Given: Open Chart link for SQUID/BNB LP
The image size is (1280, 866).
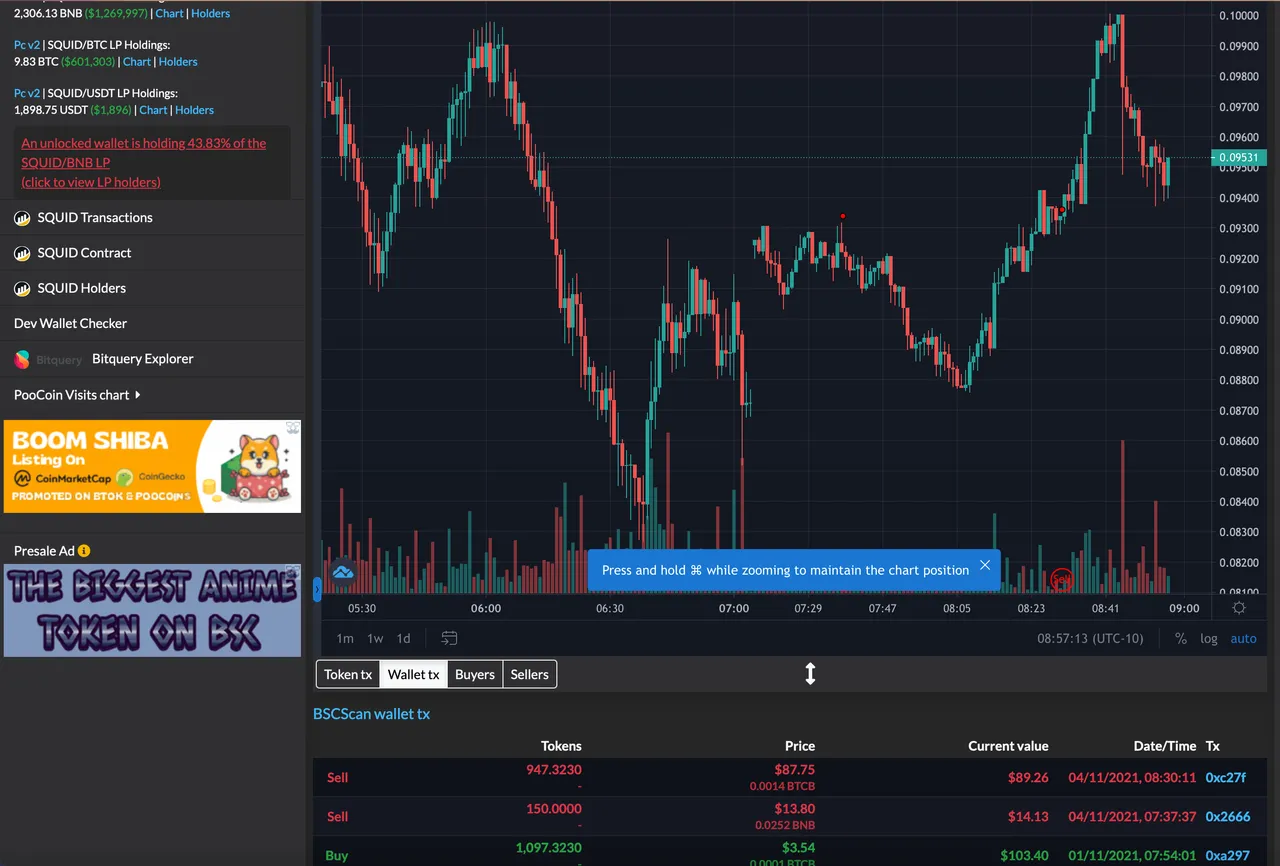Looking at the screenshot, I should [x=170, y=13].
